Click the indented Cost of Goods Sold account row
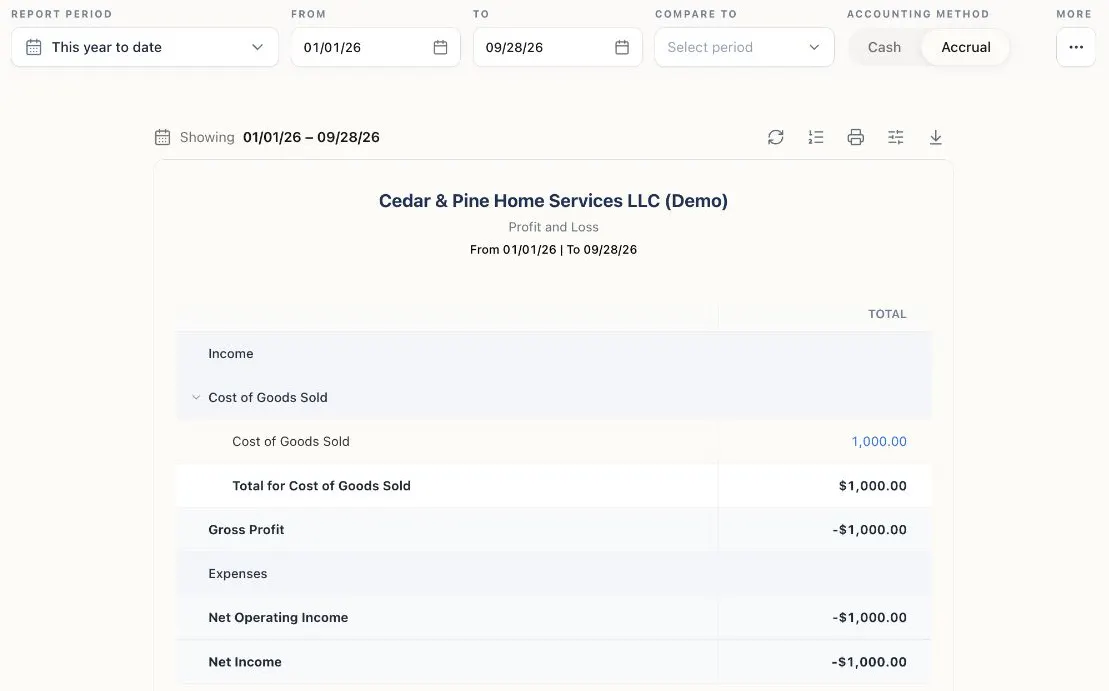This screenshot has width=1109, height=691. [x=553, y=441]
